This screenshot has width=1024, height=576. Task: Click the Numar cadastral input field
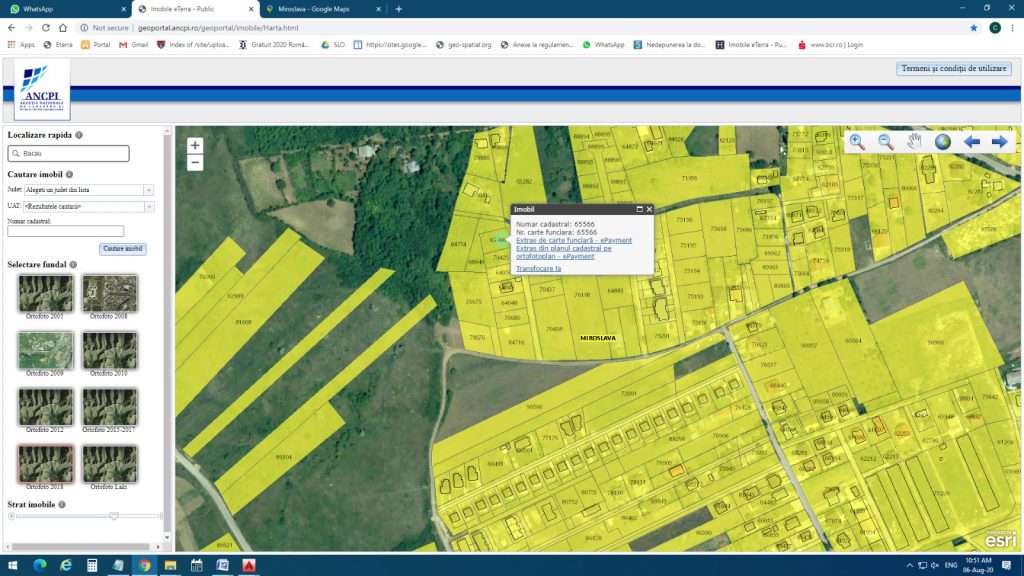pyautogui.click(x=65, y=231)
